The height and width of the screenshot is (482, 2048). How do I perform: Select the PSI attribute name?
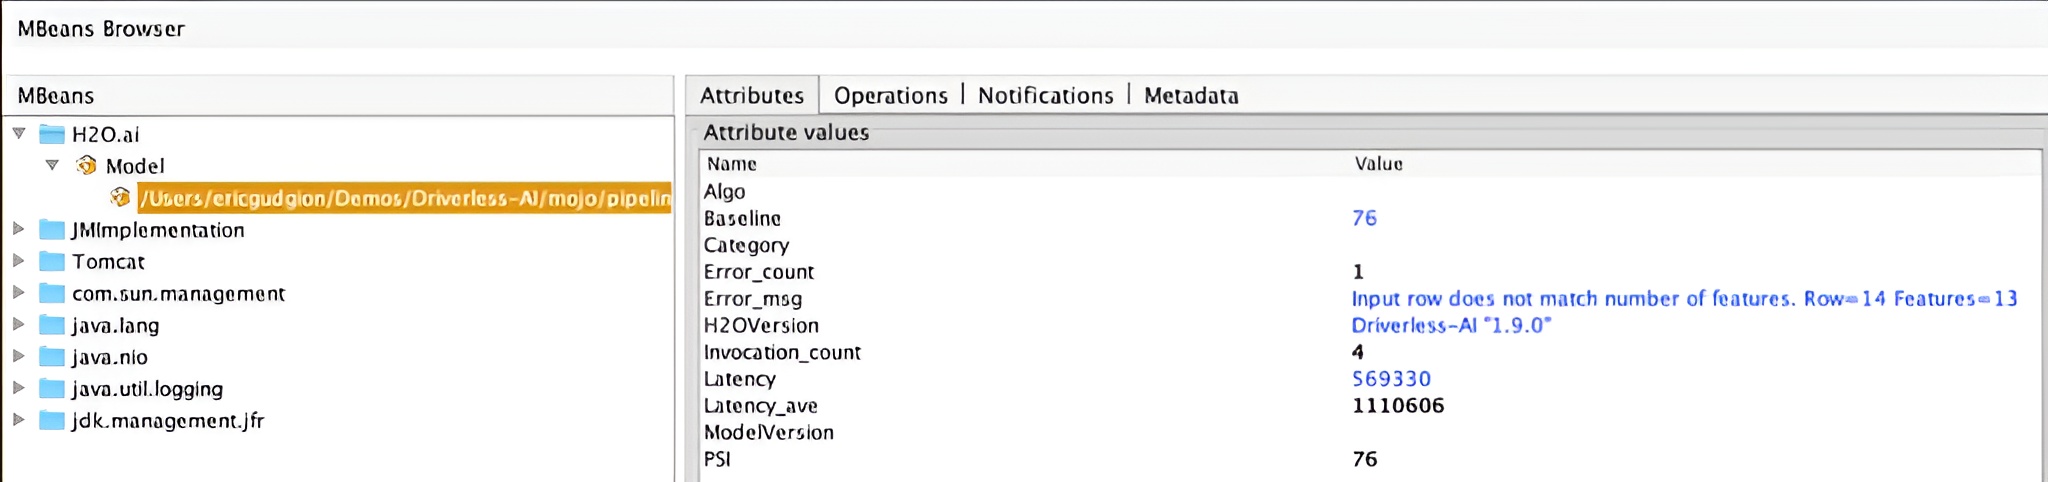(717, 459)
